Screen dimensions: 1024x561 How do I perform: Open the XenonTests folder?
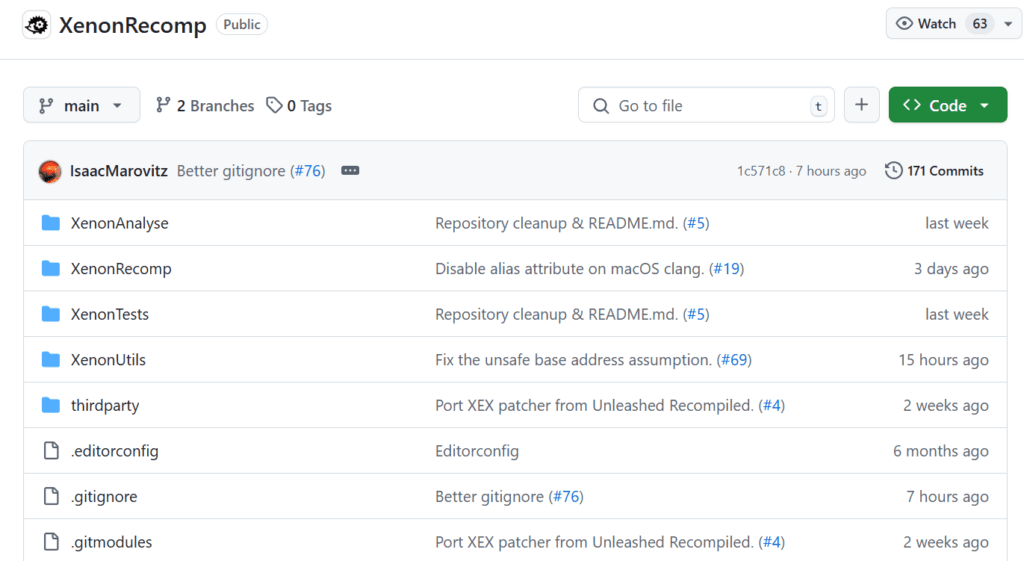coord(110,314)
